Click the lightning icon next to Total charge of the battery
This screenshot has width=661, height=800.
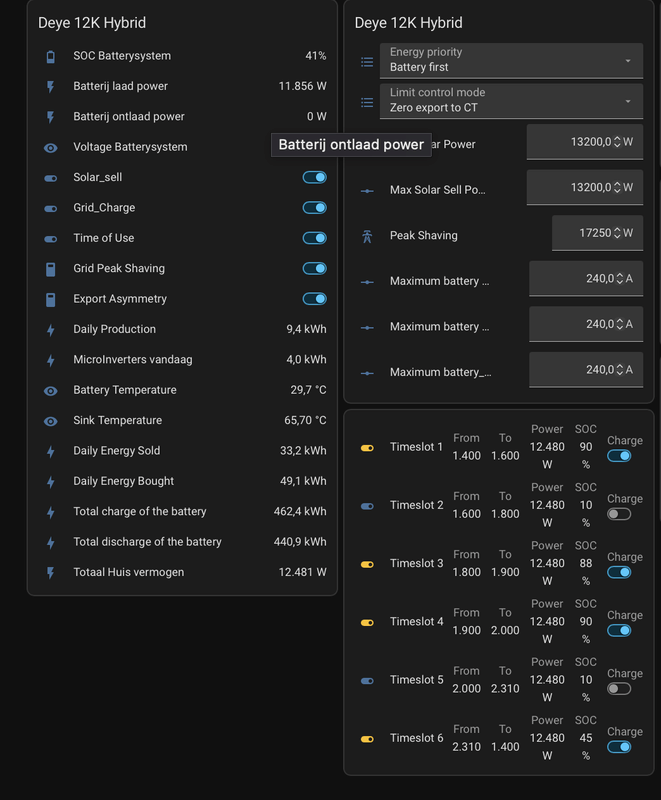[50, 512]
